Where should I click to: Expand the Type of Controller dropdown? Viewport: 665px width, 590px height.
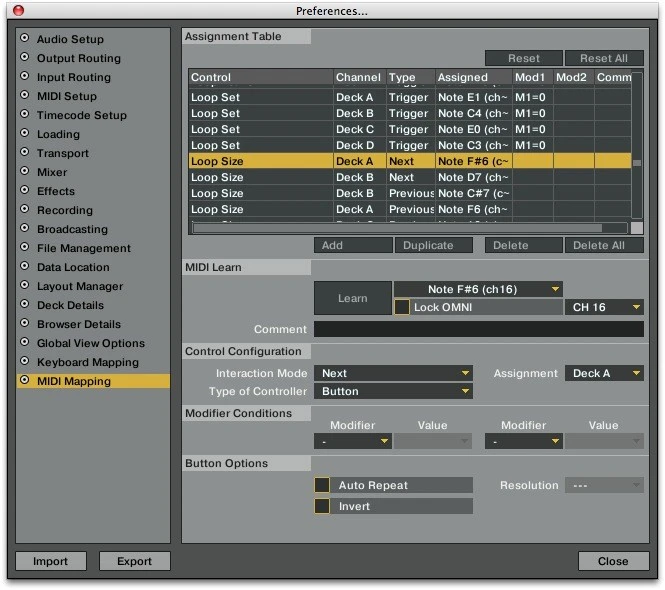click(394, 391)
